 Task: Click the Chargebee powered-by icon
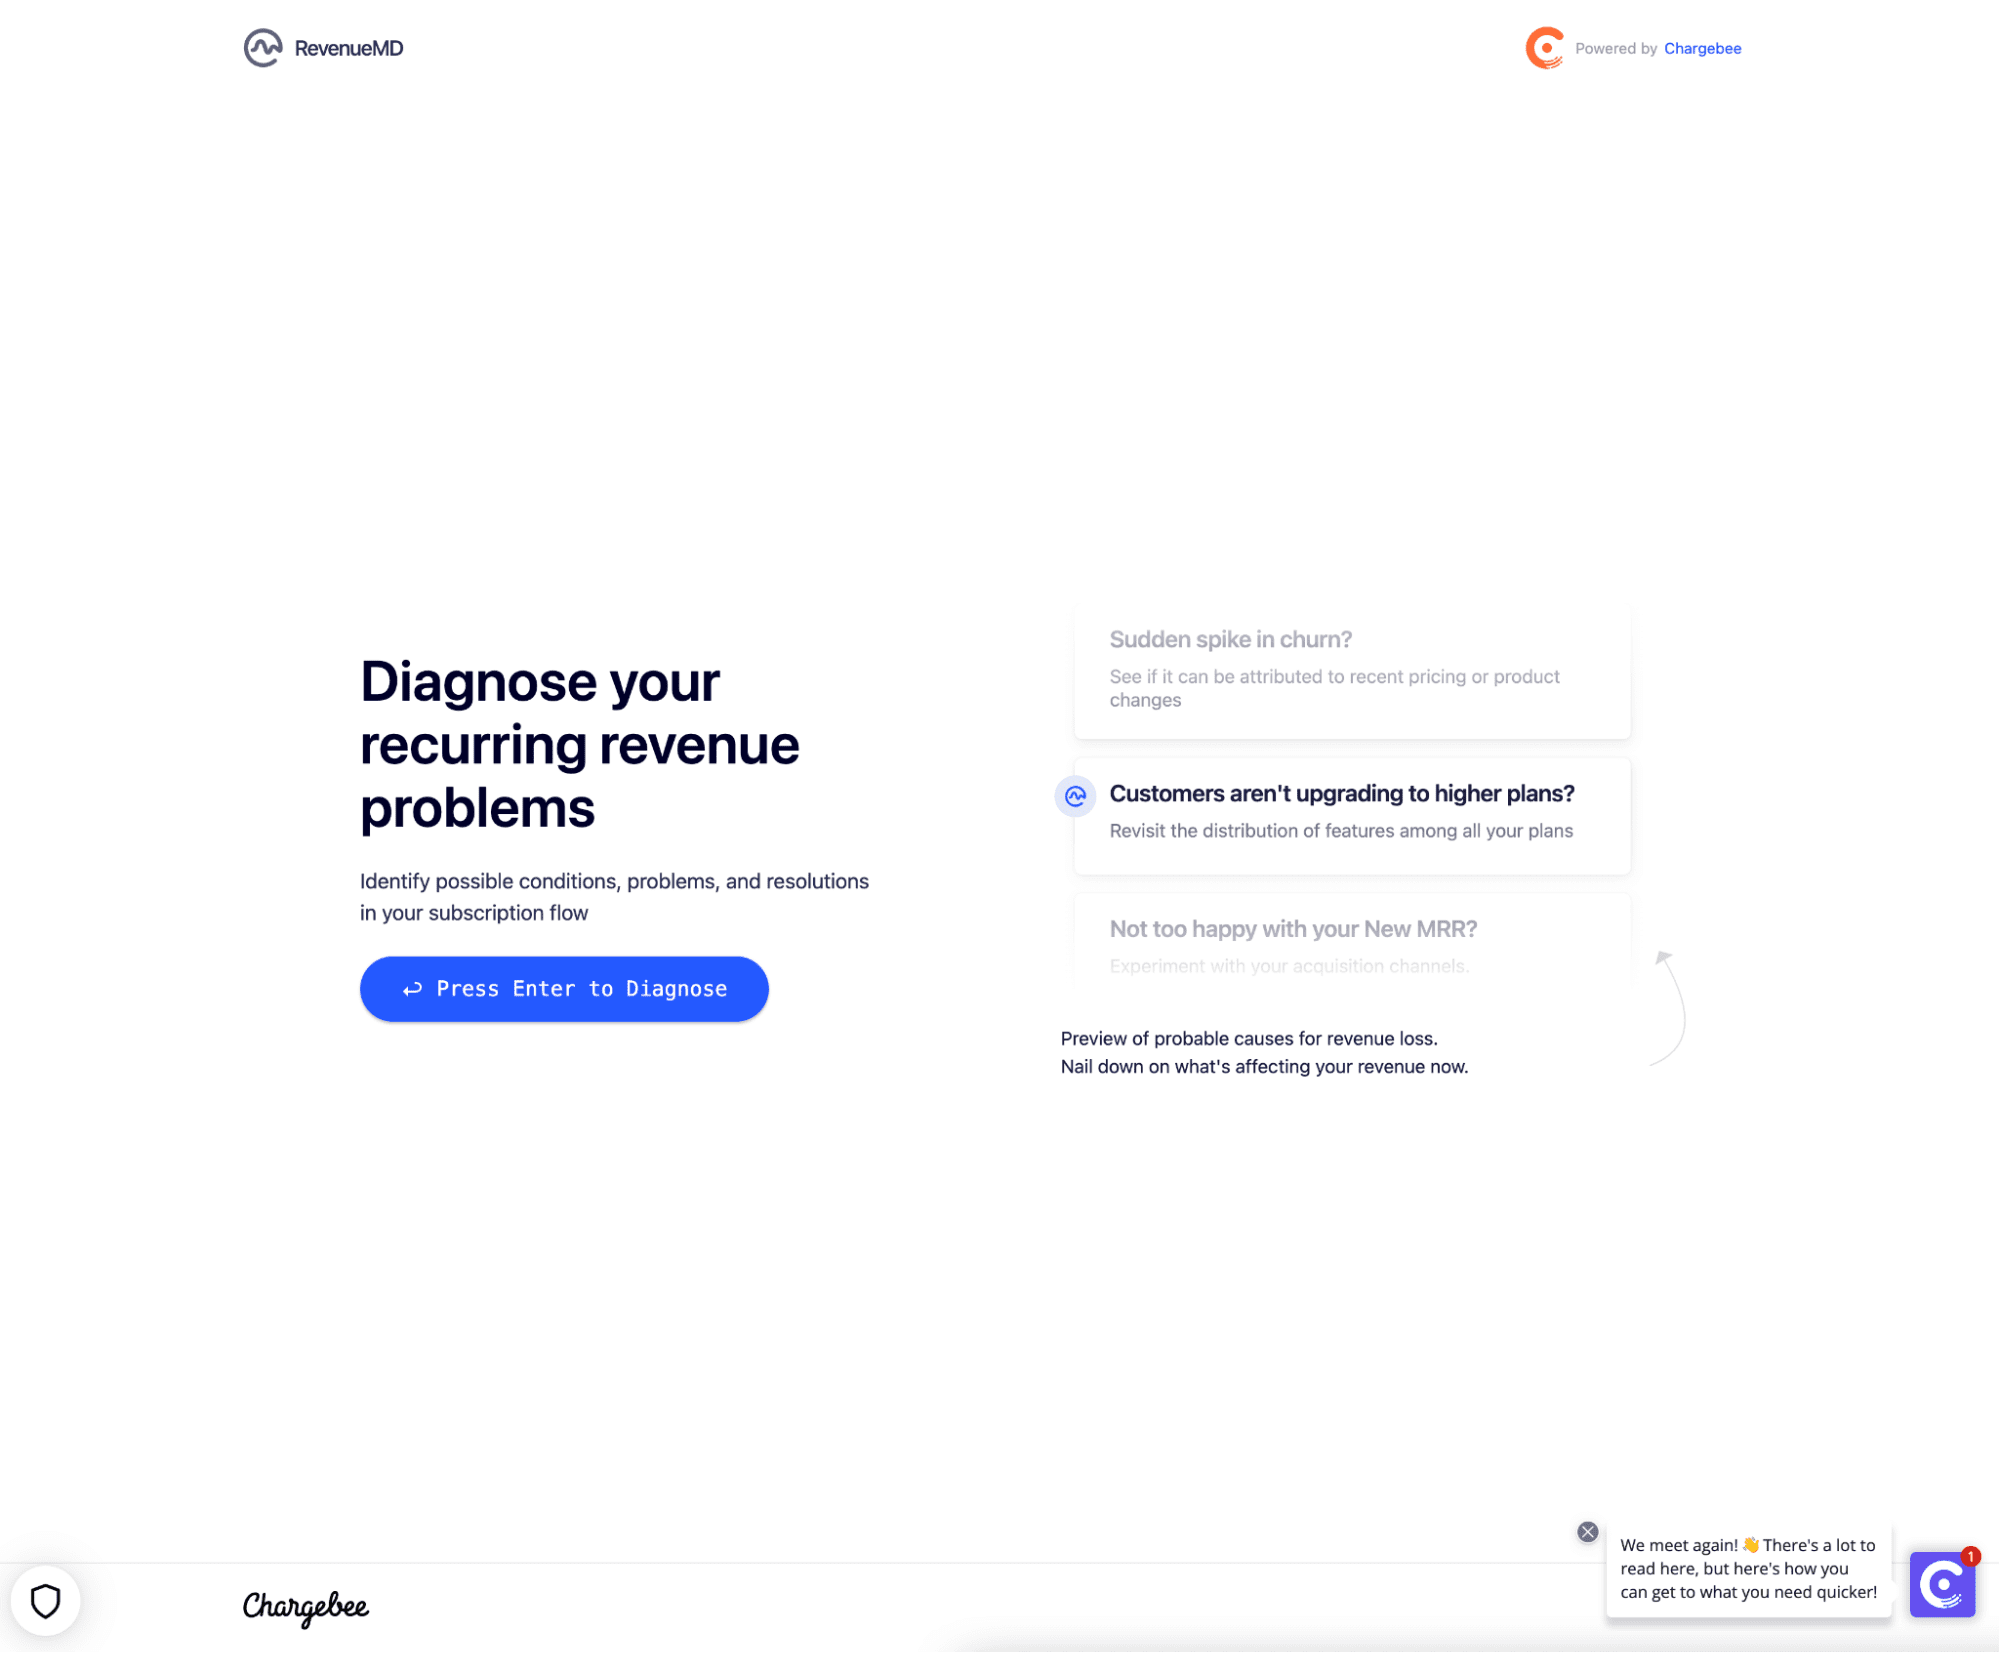tap(1544, 48)
